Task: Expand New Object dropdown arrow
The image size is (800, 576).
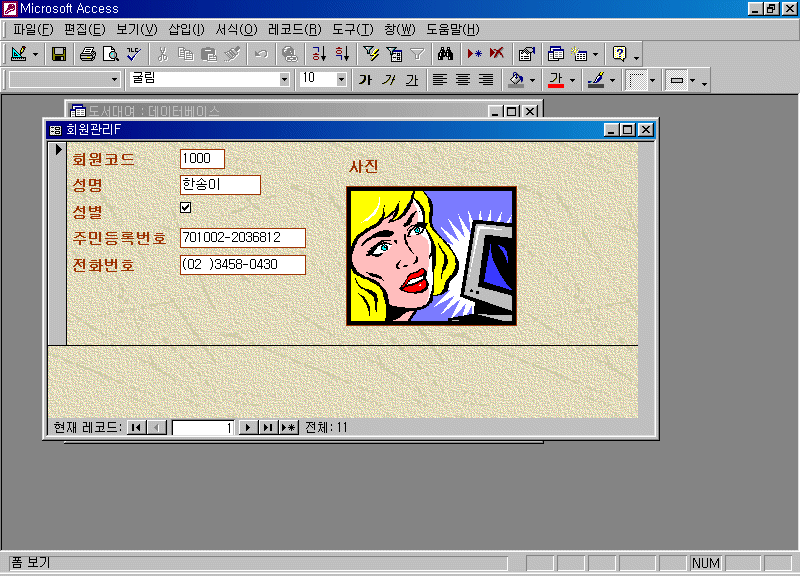Action: [595, 54]
